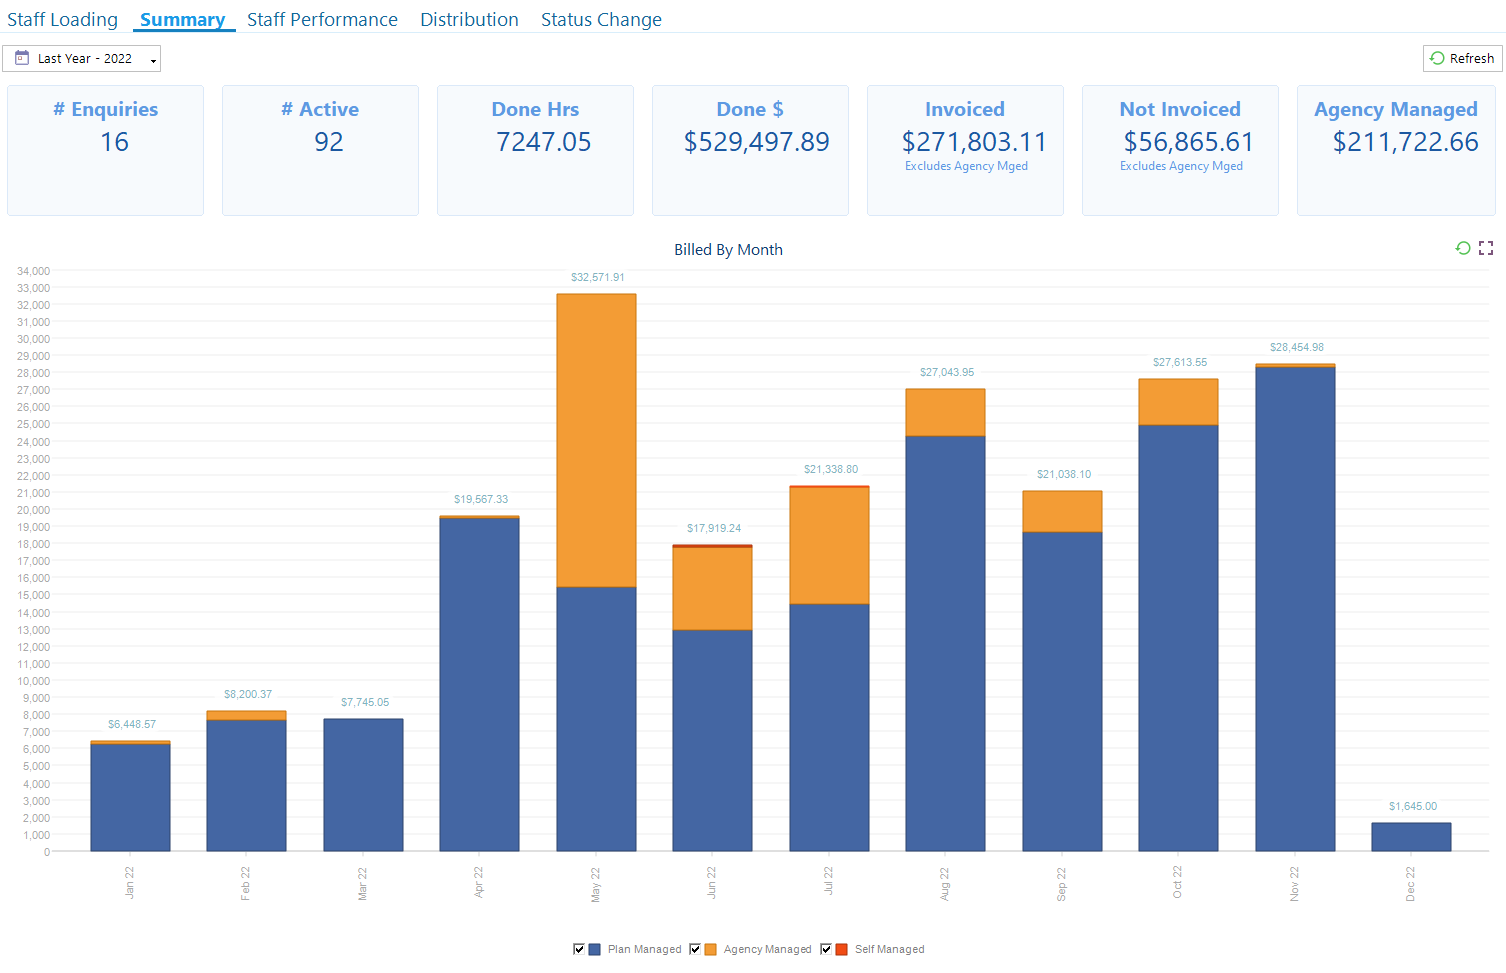Screen dimensions: 1506x973
Task: Click the orange segment of the May bar
Action: click(x=596, y=440)
